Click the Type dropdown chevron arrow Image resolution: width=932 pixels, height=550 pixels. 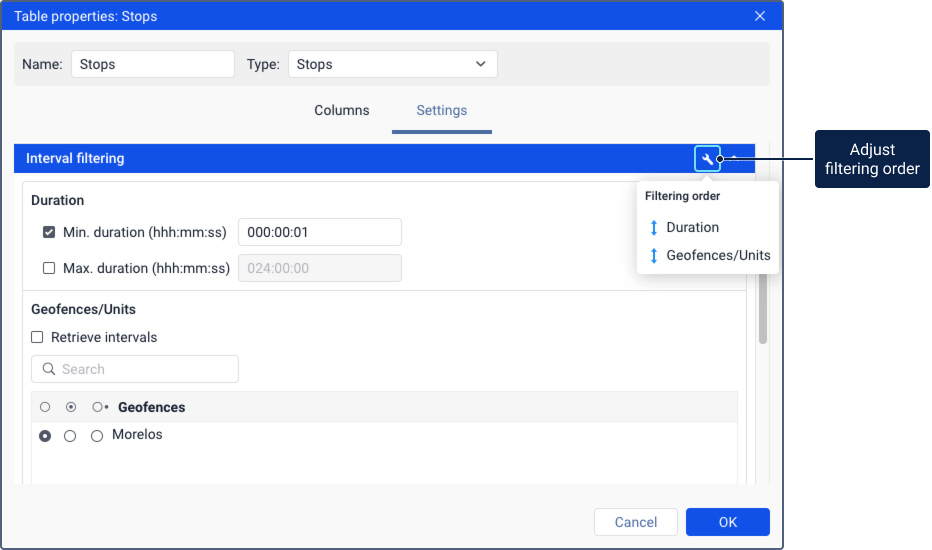coord(480,64)
